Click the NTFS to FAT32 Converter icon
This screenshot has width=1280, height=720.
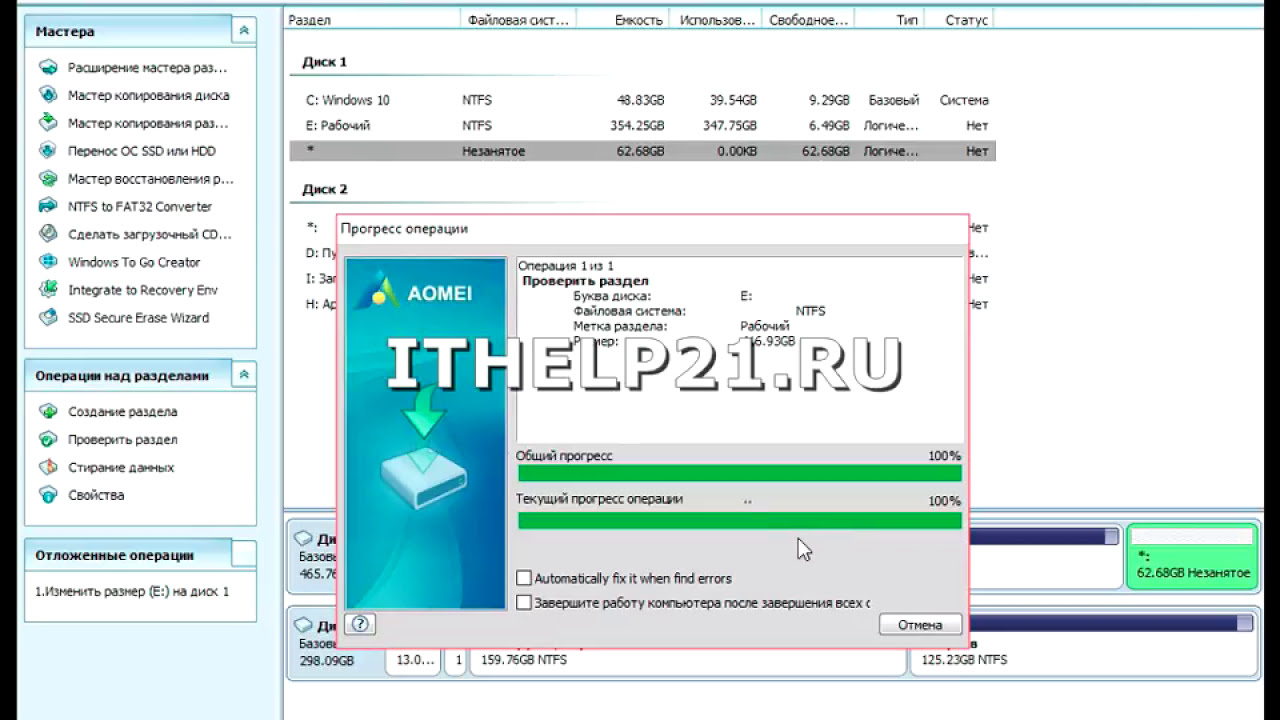[48, 206]
